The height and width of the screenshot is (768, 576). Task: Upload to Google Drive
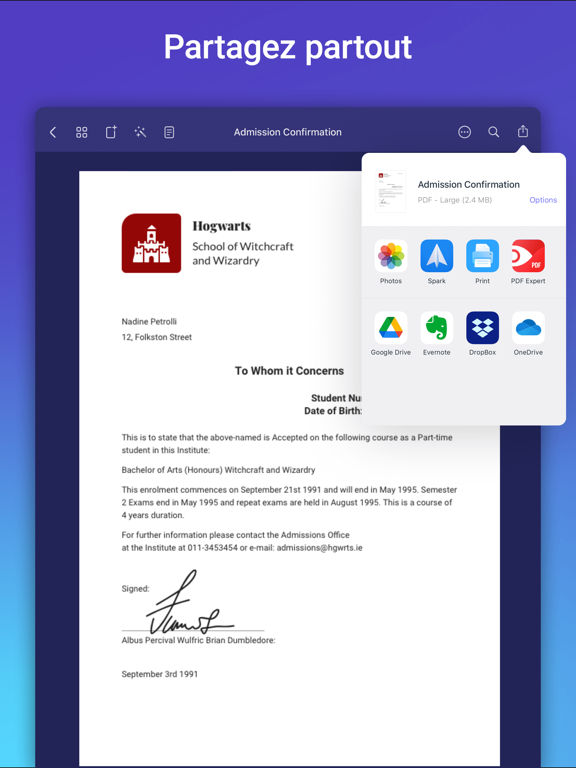coord(391,334)
